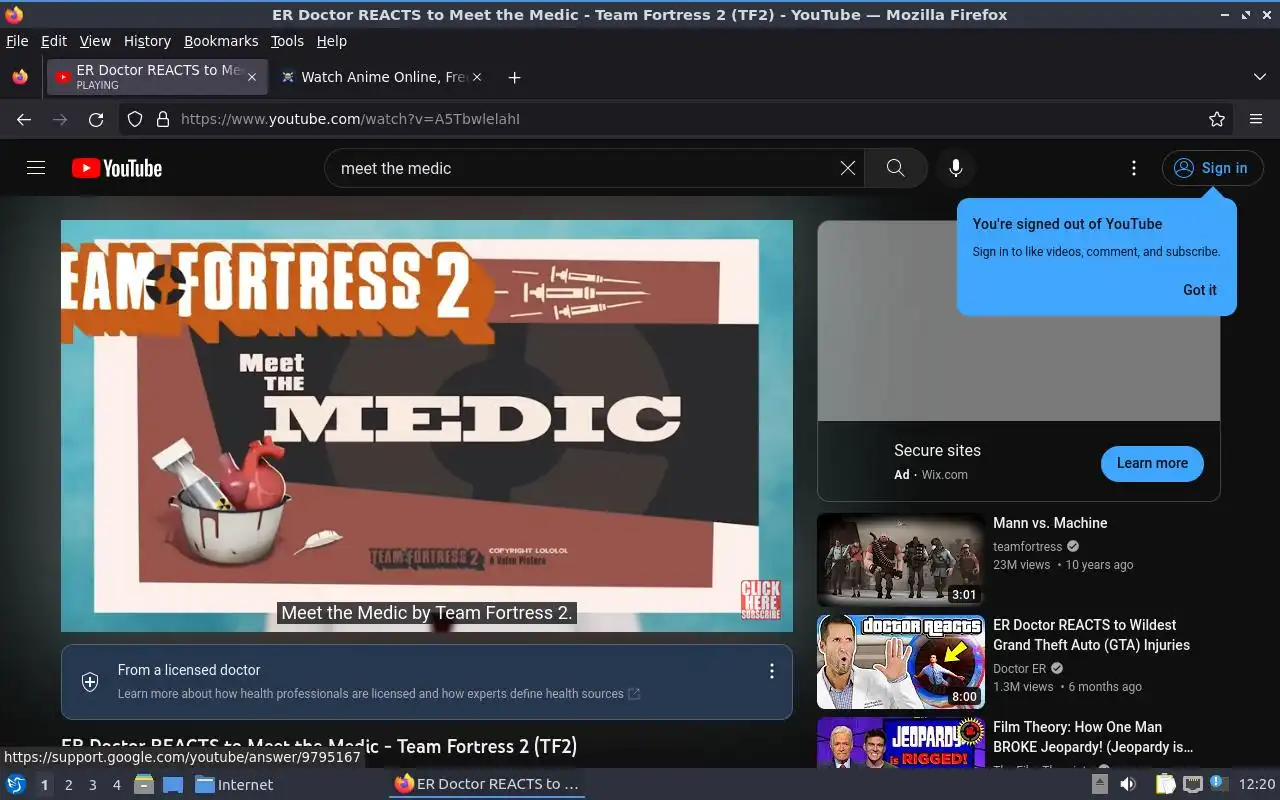Open the desktop start menu icon

pos(16,785)
